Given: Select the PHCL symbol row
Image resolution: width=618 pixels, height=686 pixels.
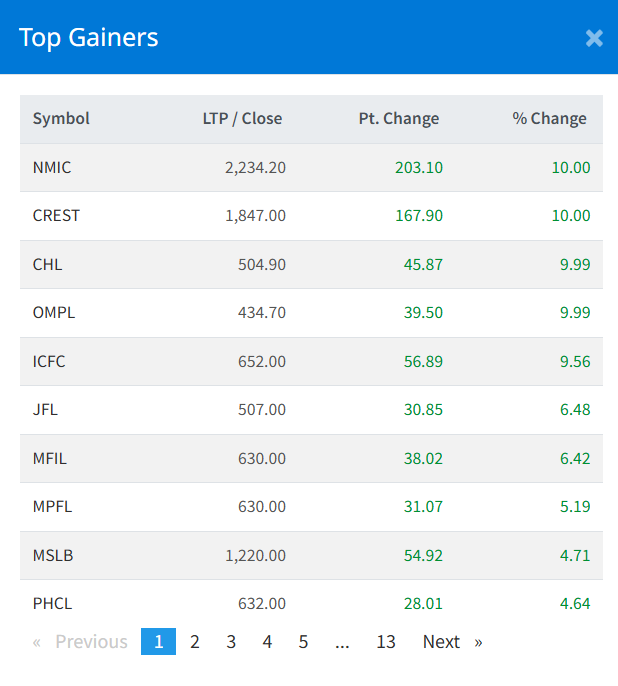Looking at the screenshot, I should [x=53, y=603].
